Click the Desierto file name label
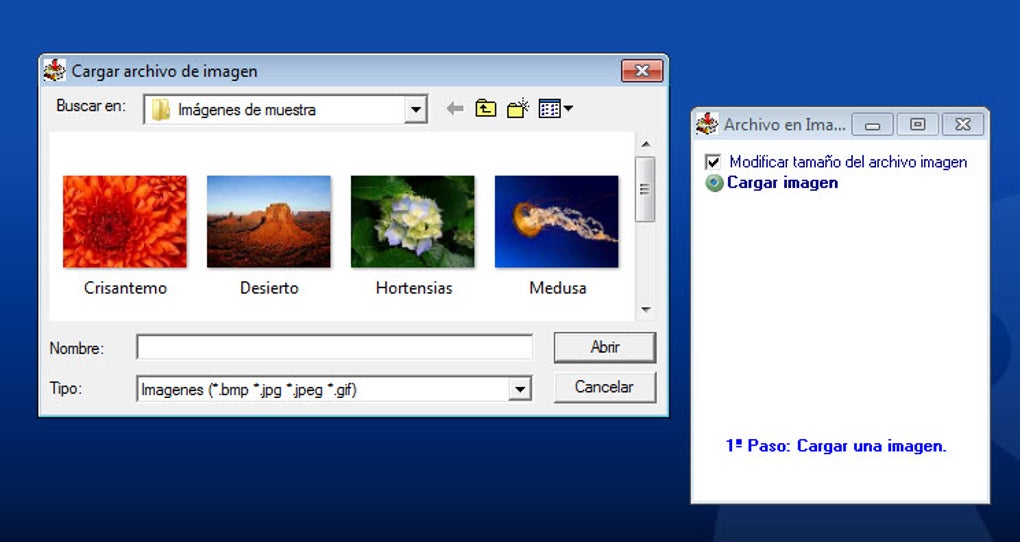This screenshot has width=1020, height=542. [269, 288]
